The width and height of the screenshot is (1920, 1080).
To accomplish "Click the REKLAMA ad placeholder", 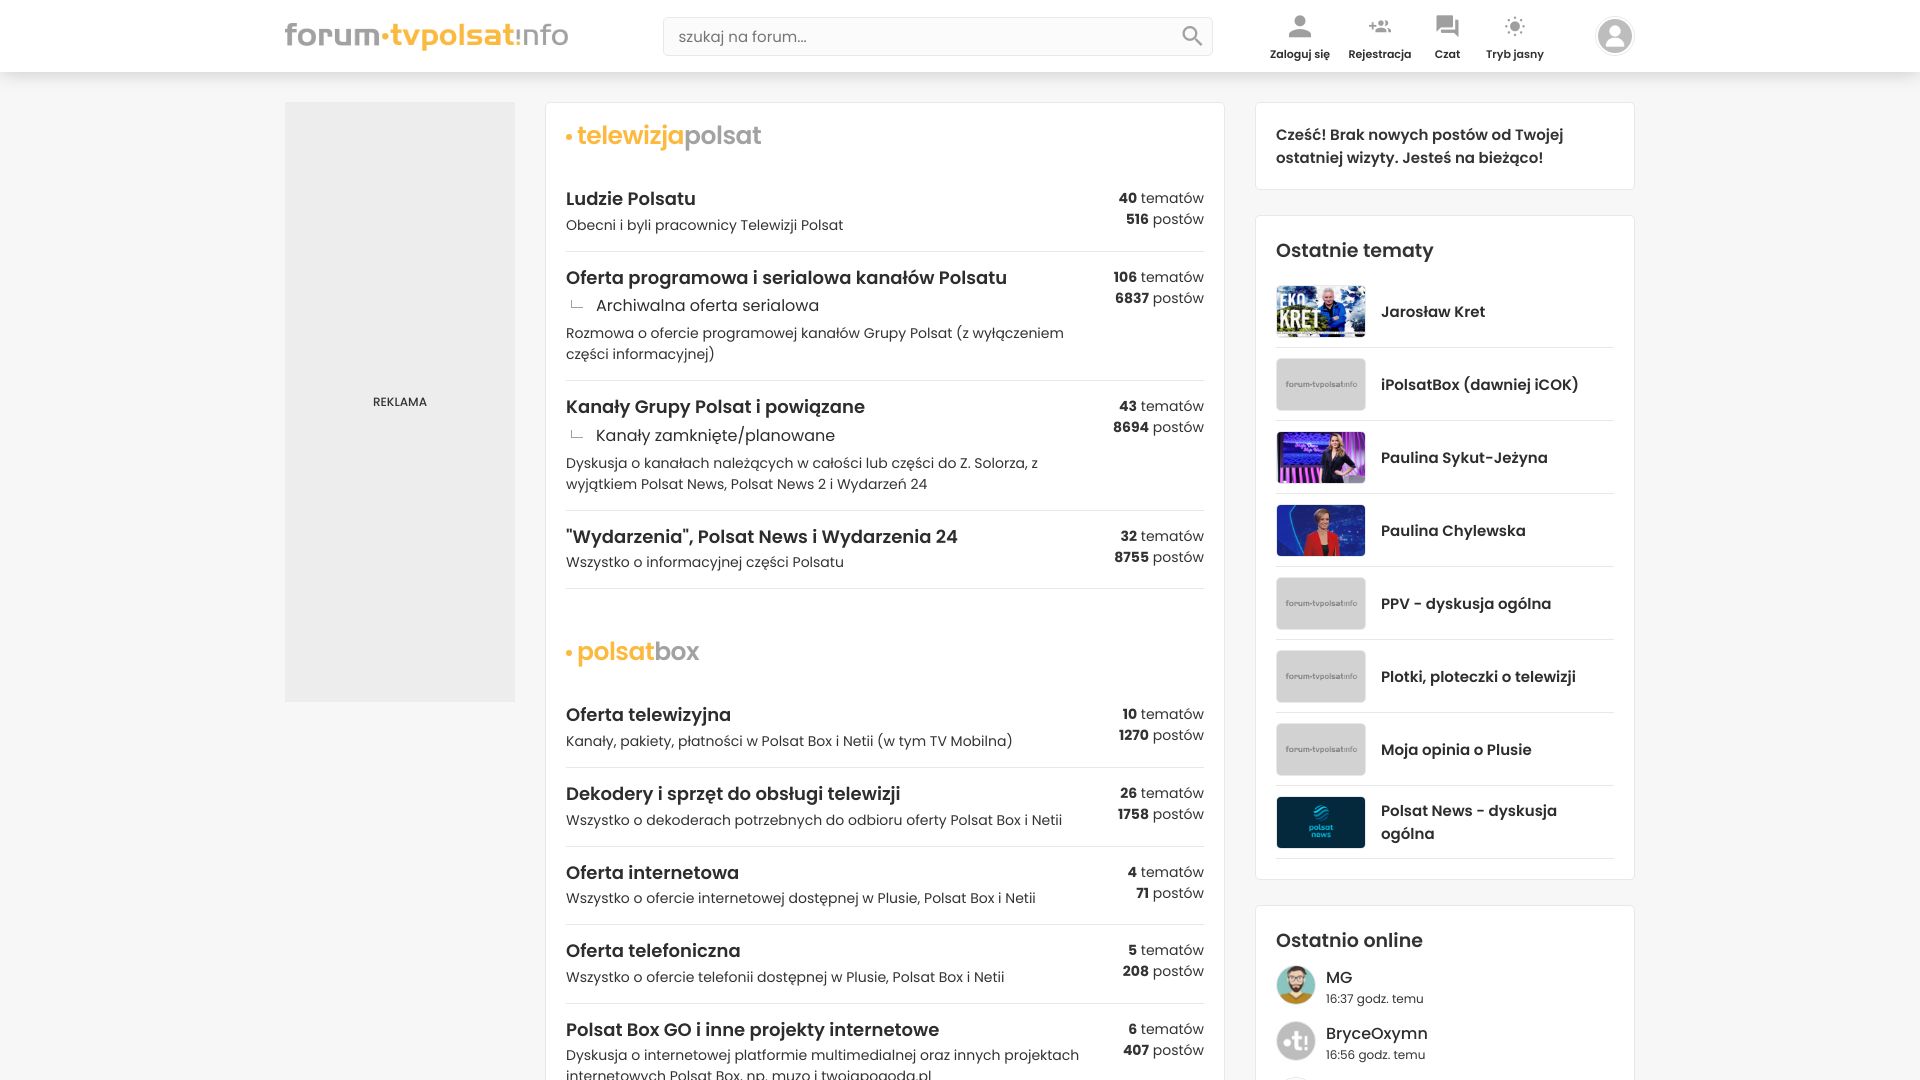I will [400, 402].
